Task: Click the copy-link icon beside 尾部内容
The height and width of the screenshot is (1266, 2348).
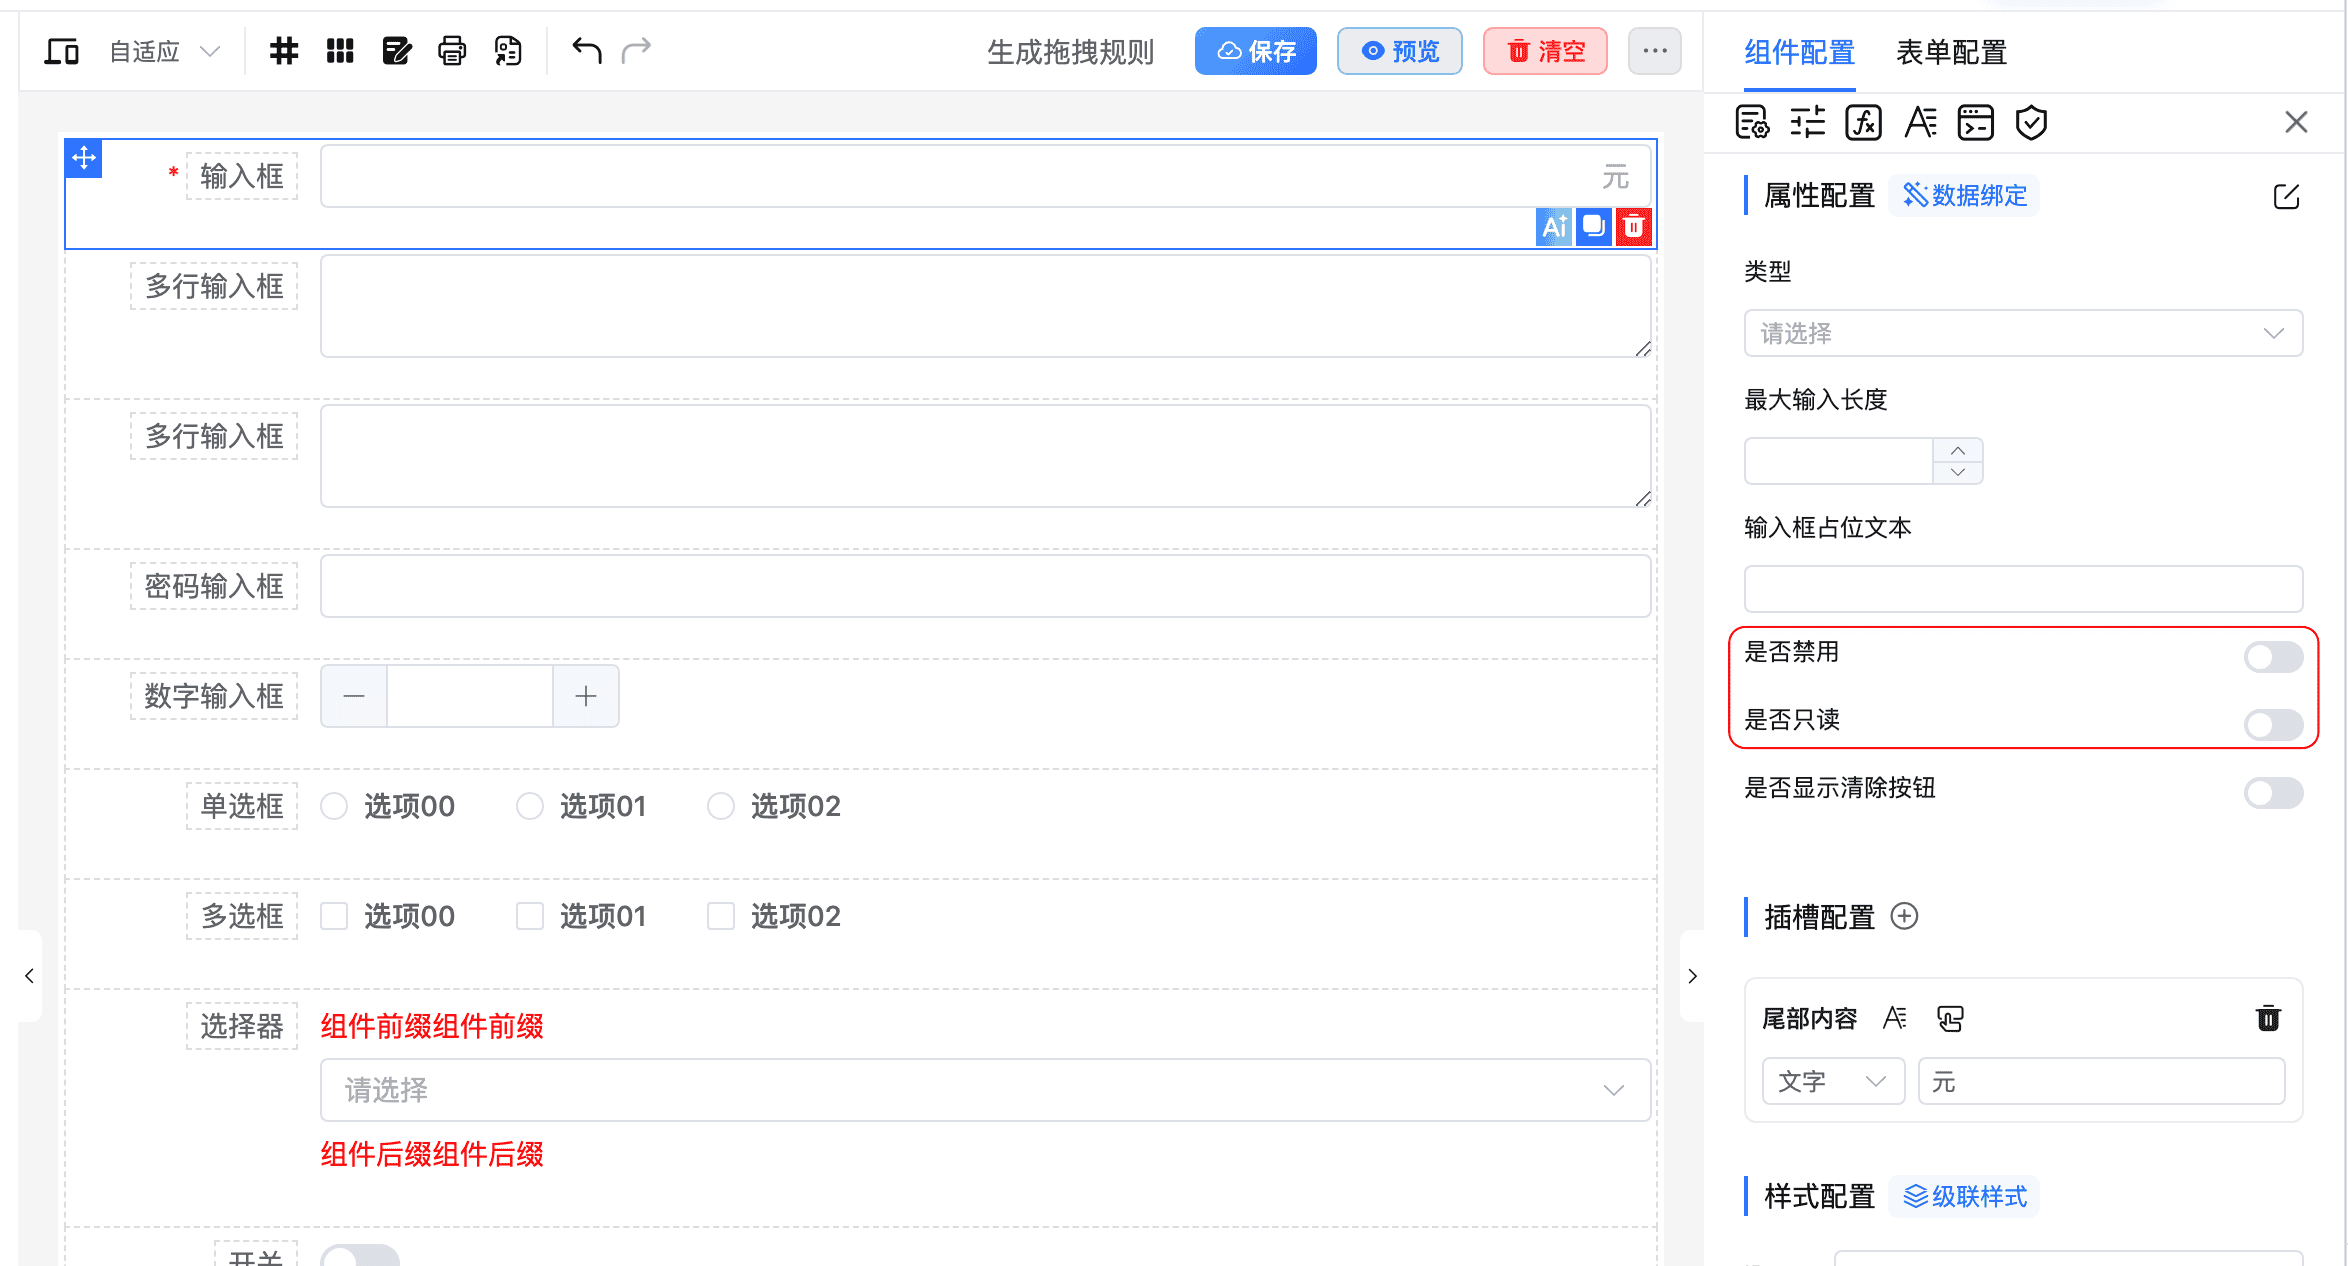Action: [x=1950, y=1018]
